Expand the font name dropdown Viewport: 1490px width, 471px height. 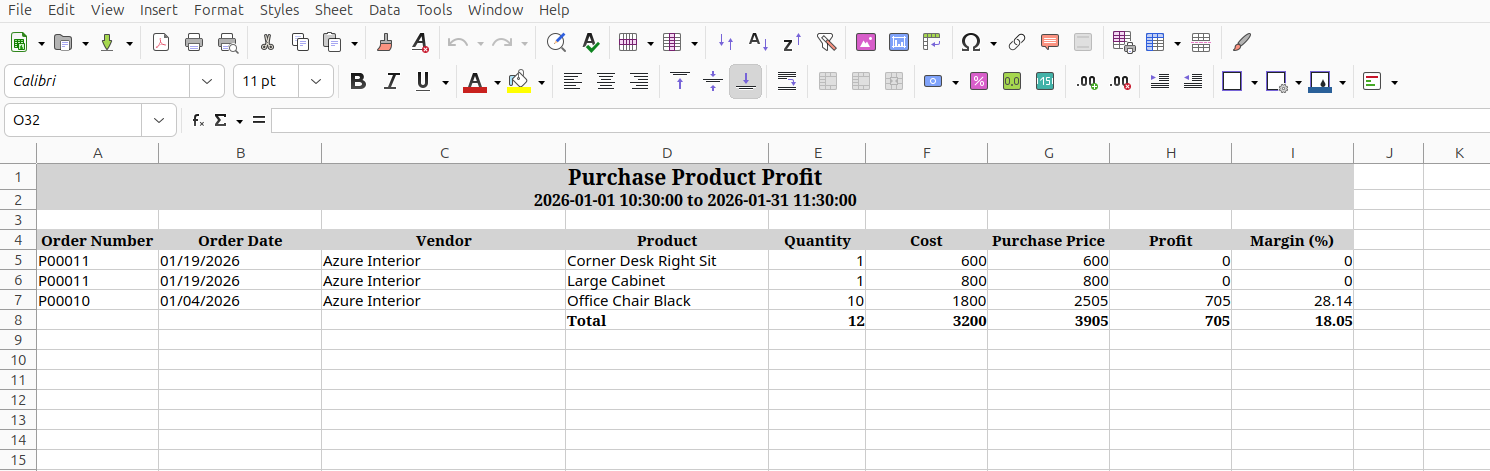[x=207, y=81]
